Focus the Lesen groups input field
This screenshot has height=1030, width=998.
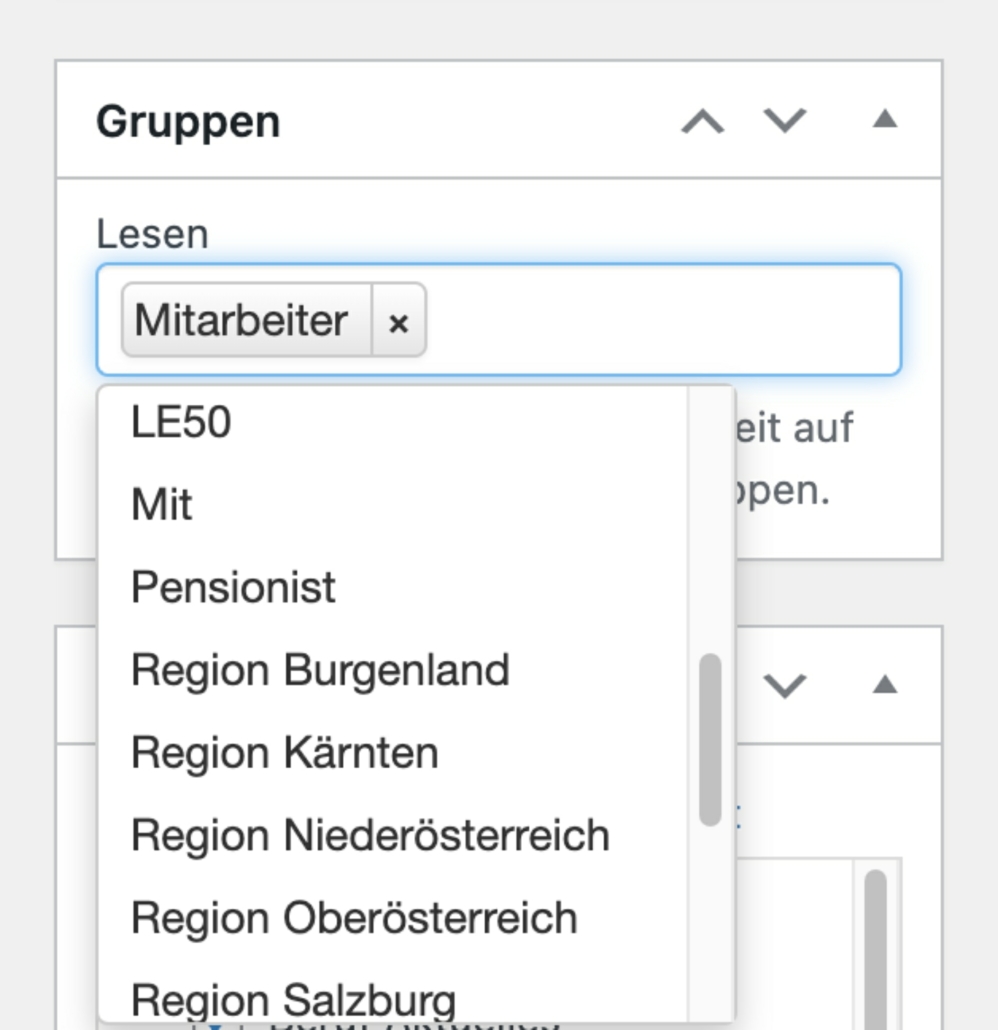660,321
